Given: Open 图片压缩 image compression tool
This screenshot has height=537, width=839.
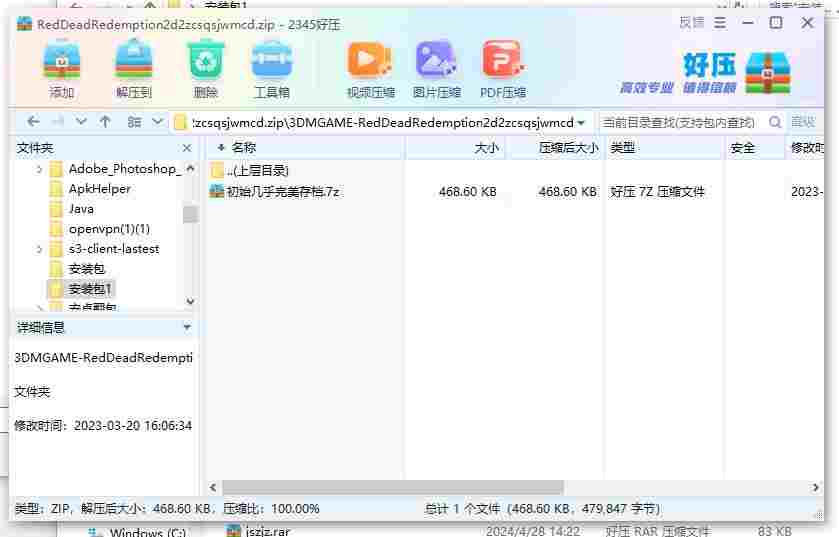Looking at the screenshot, I should (437, 68).
